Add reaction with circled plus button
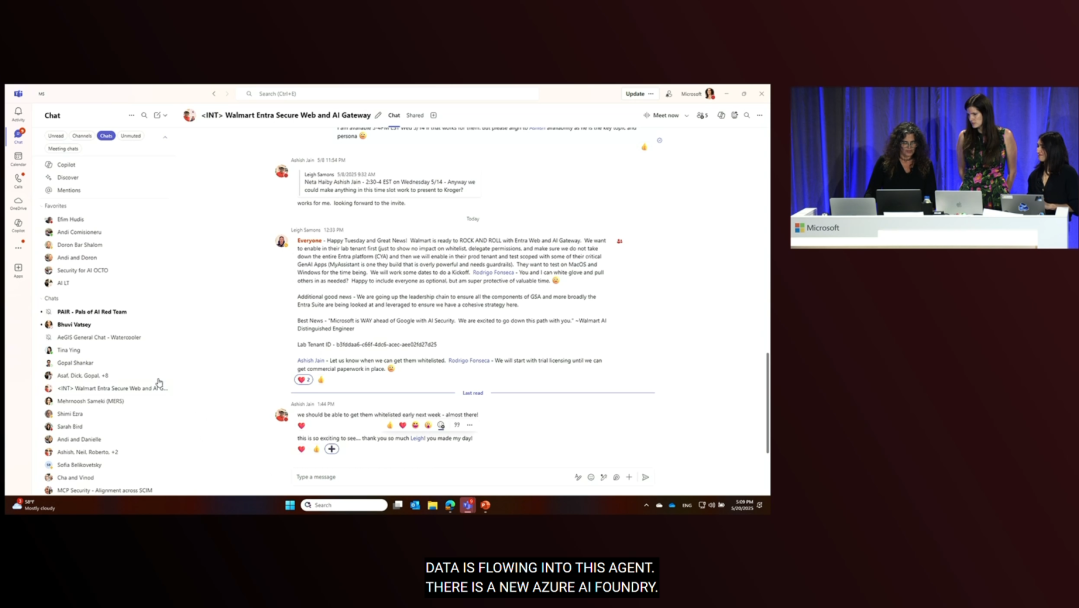This screenshot has width=1079, height=608. (x=332, y=449)
